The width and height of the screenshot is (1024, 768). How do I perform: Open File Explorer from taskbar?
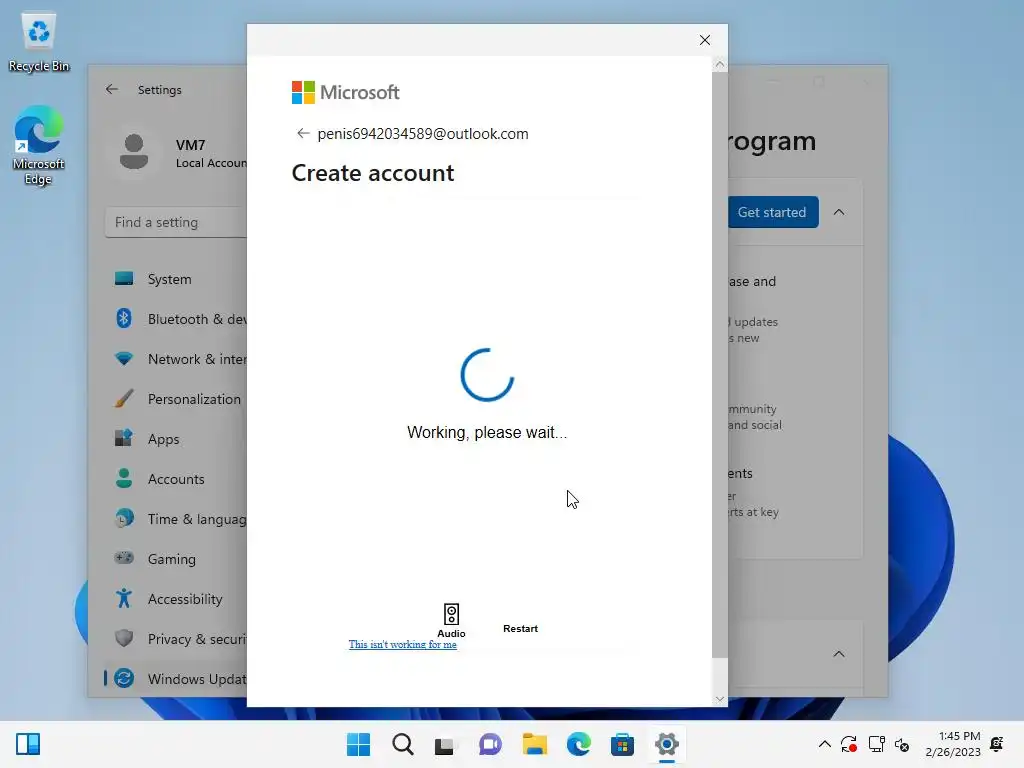coord(535,744)
